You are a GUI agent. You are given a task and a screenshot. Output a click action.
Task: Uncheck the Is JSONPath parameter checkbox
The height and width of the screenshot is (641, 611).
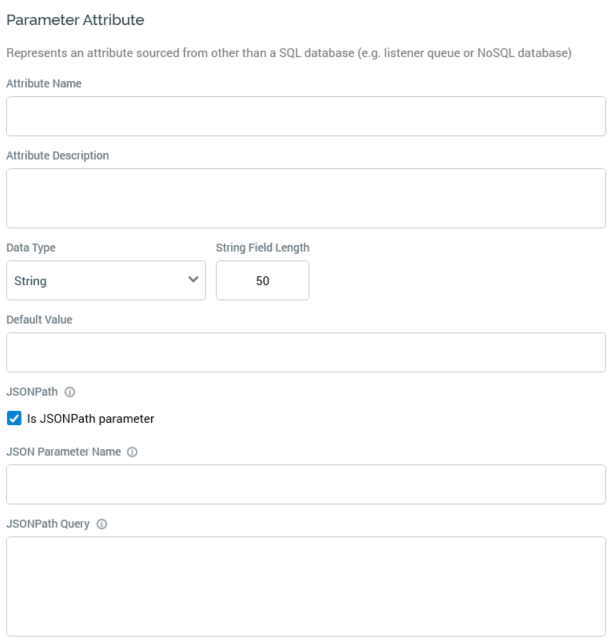click(x=14, y=419)
